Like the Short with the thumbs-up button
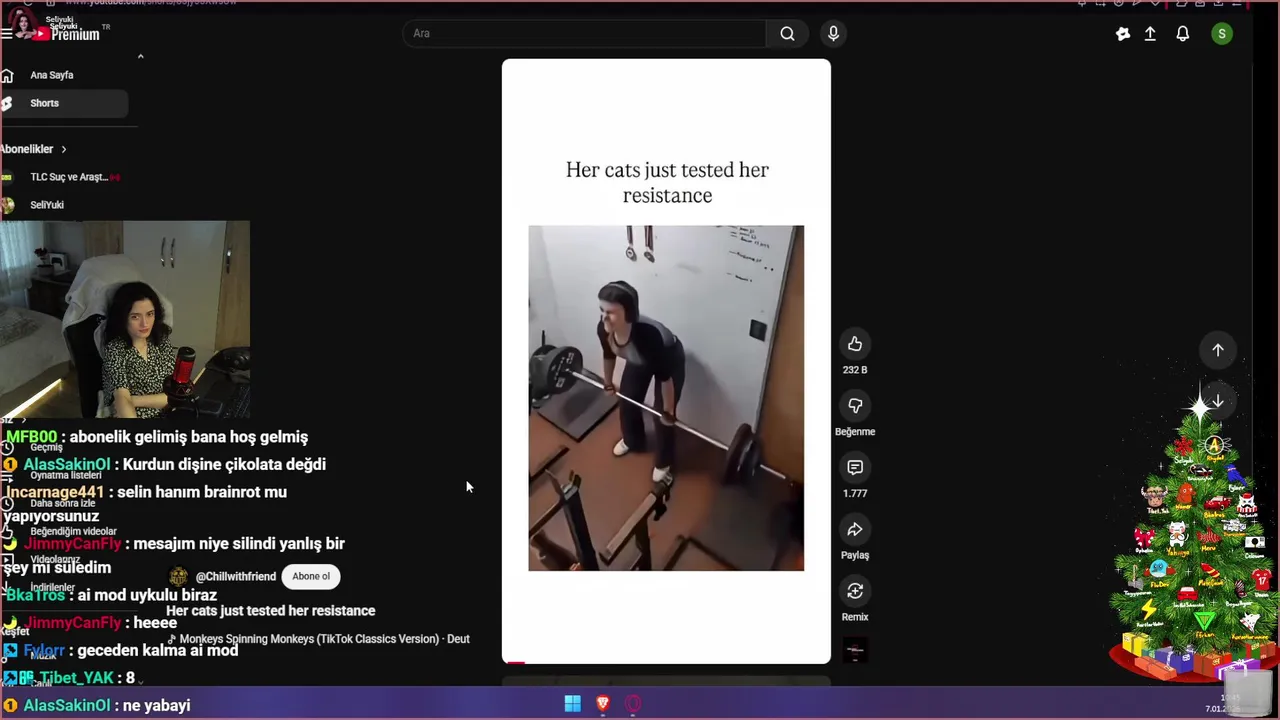The width and height of the screenshot is (1280, 720). (x=855, y=344)
